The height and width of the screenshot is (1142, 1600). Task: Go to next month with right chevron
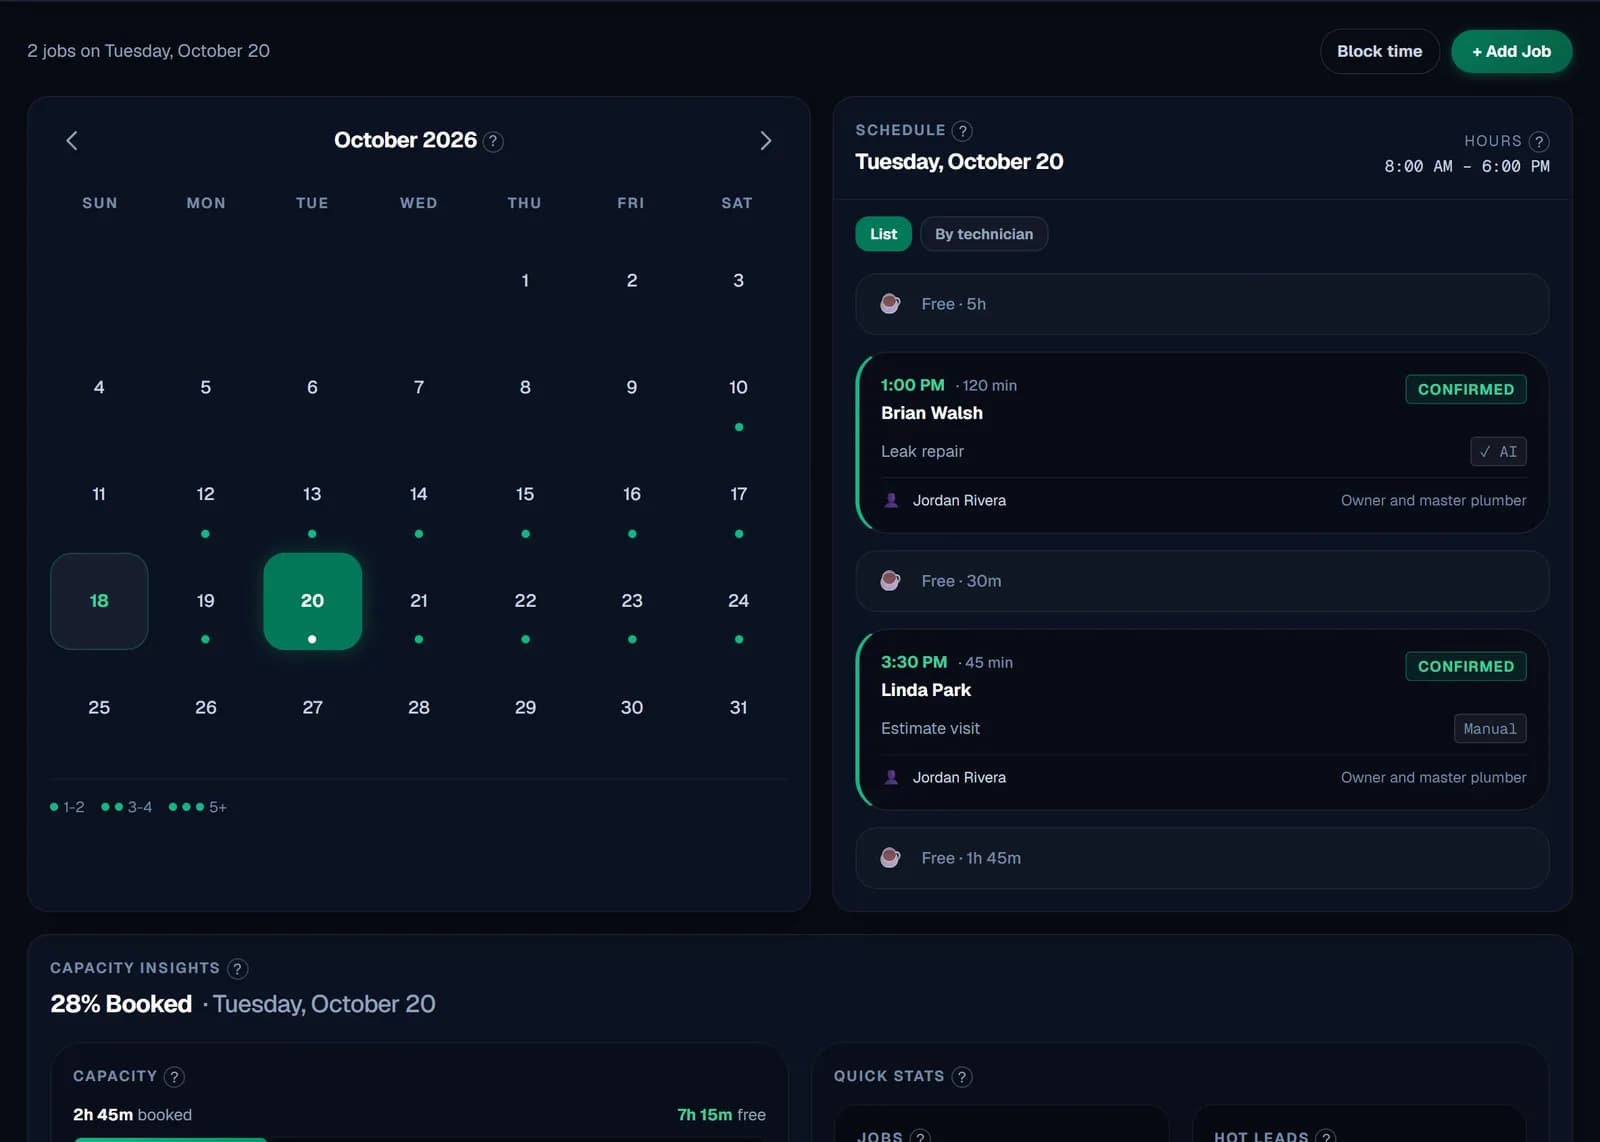765,141
